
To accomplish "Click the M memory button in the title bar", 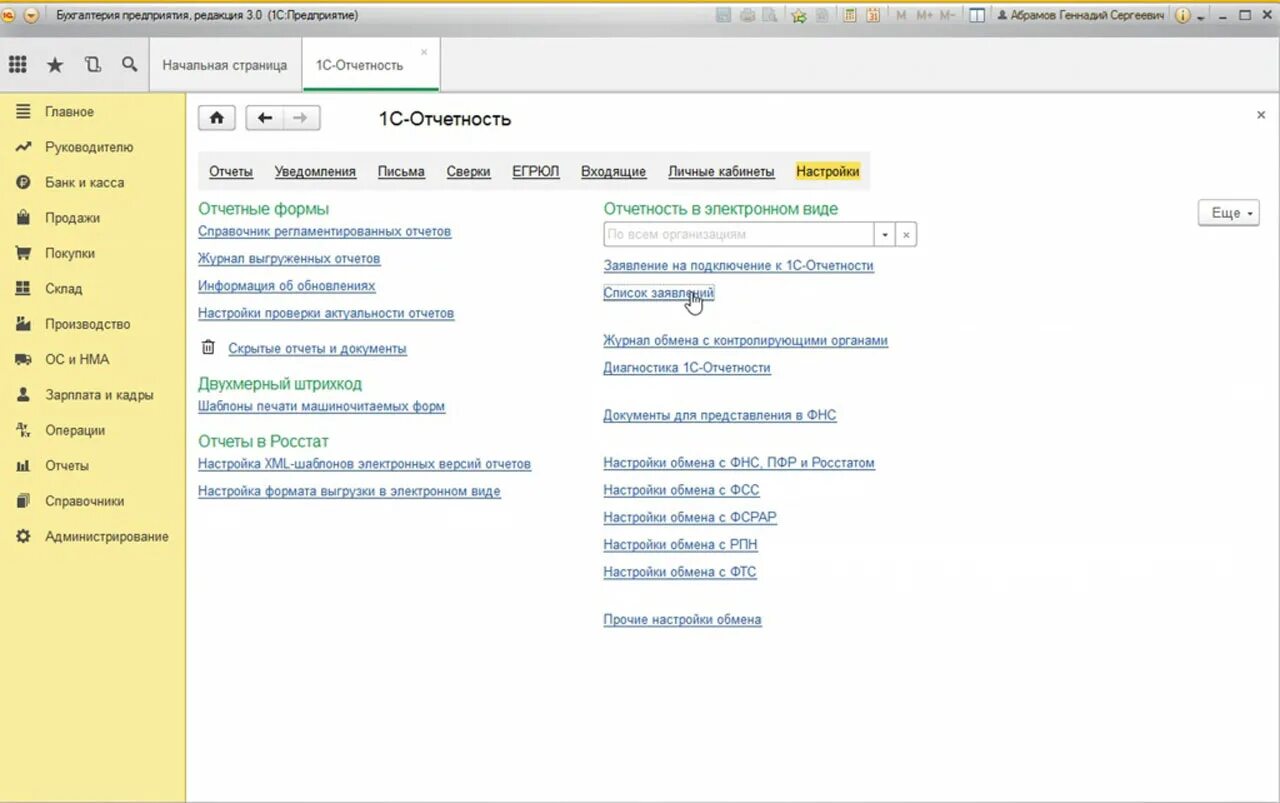I will [x=901, y=15].
